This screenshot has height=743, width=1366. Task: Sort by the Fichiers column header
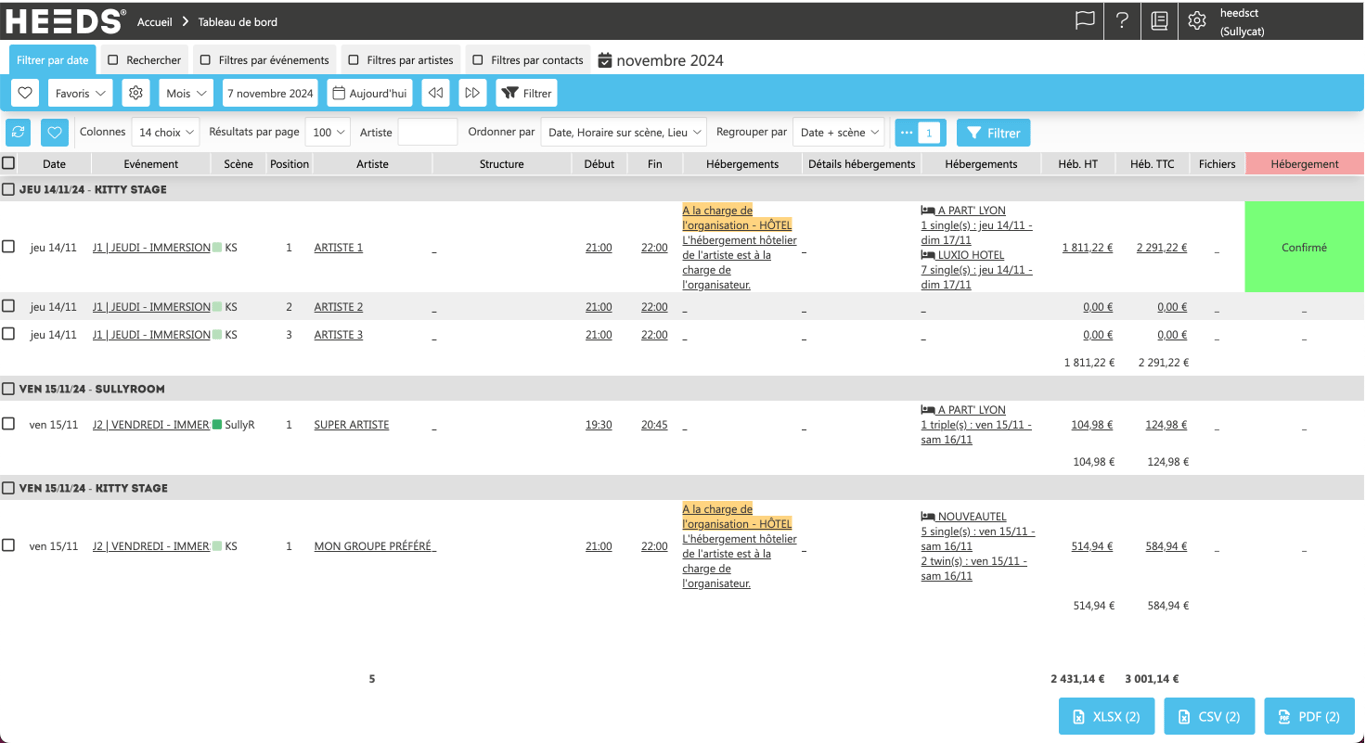(1217, 164)
